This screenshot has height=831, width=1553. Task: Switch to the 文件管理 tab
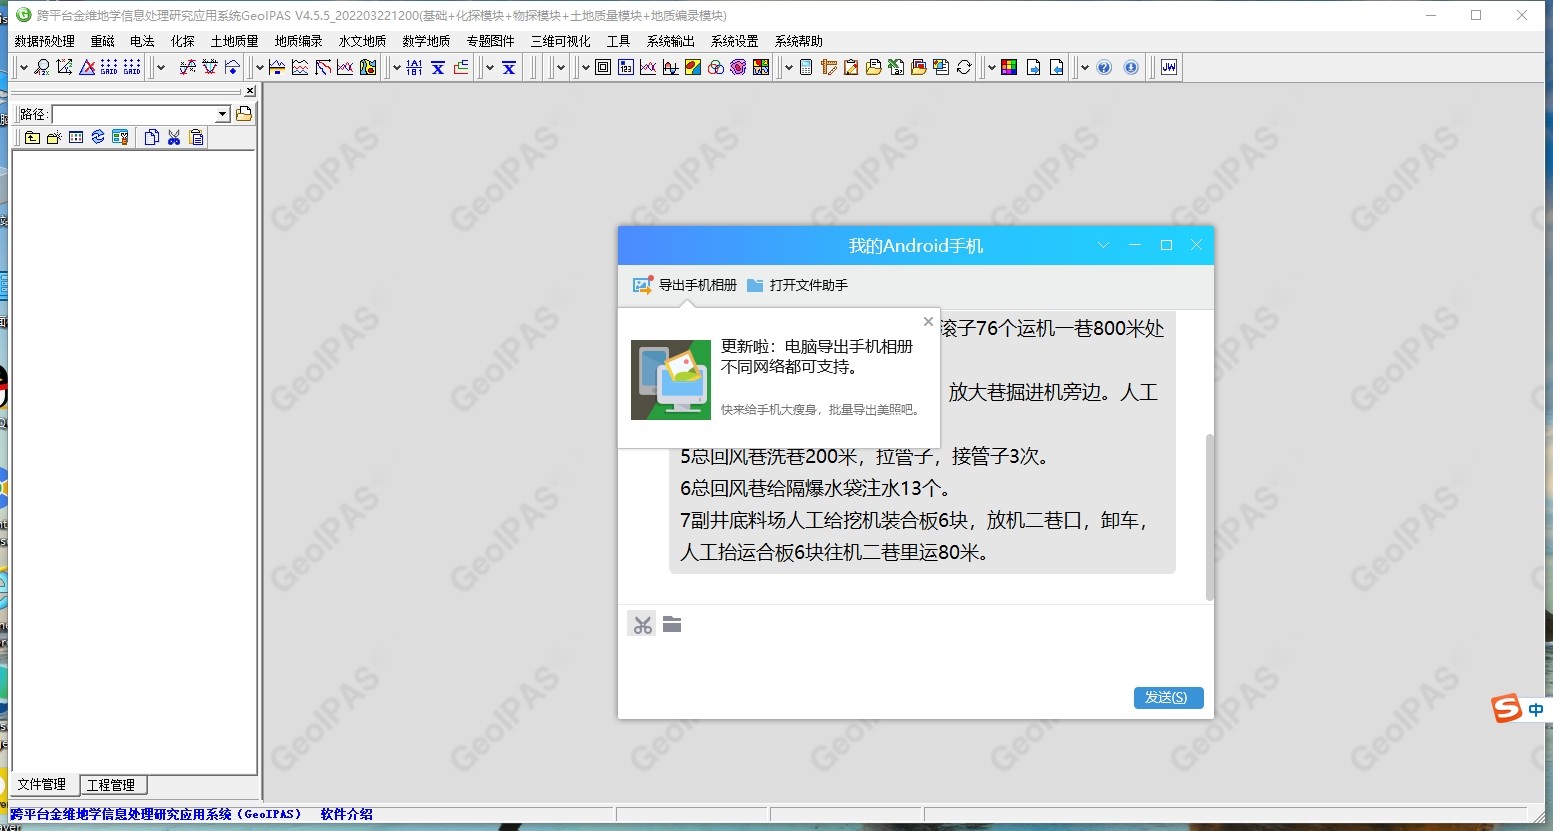(x=42, y=785)
